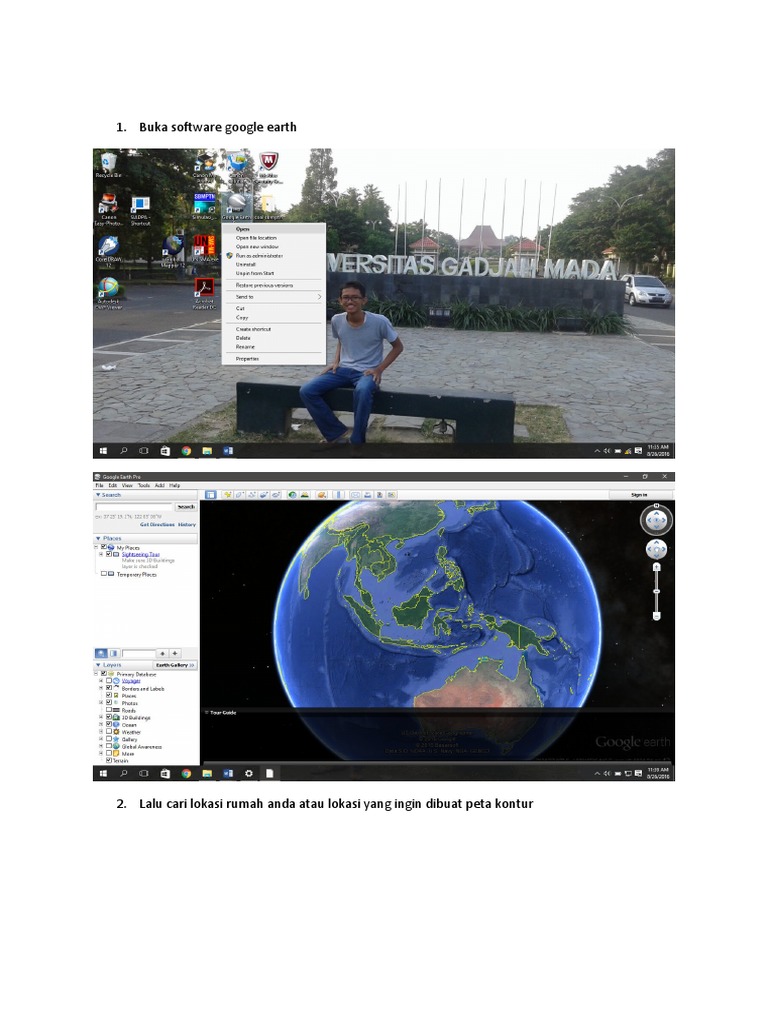Expand the Global Awareness tree node
The image size is (768, 1024).
tap(101, 746)
